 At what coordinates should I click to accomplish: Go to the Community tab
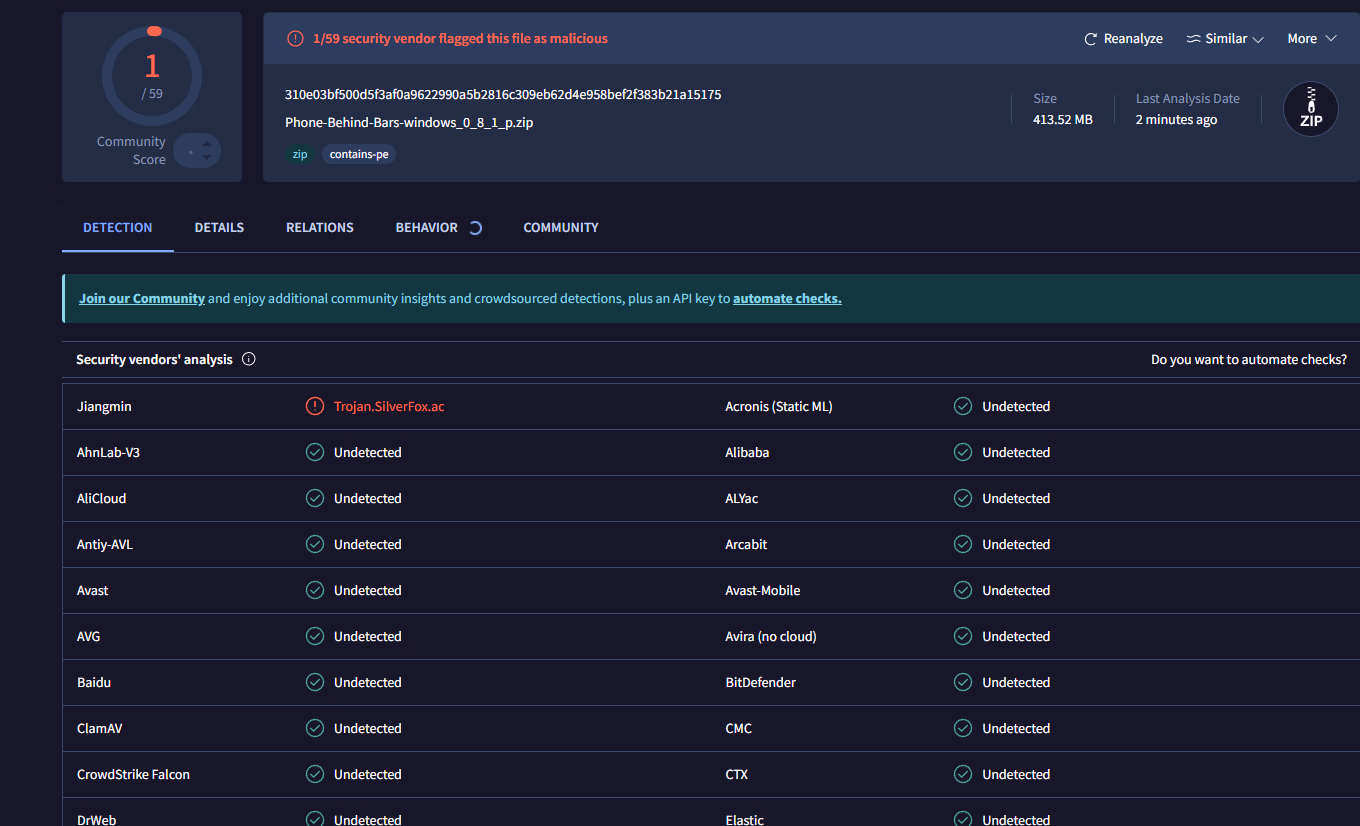560,228
